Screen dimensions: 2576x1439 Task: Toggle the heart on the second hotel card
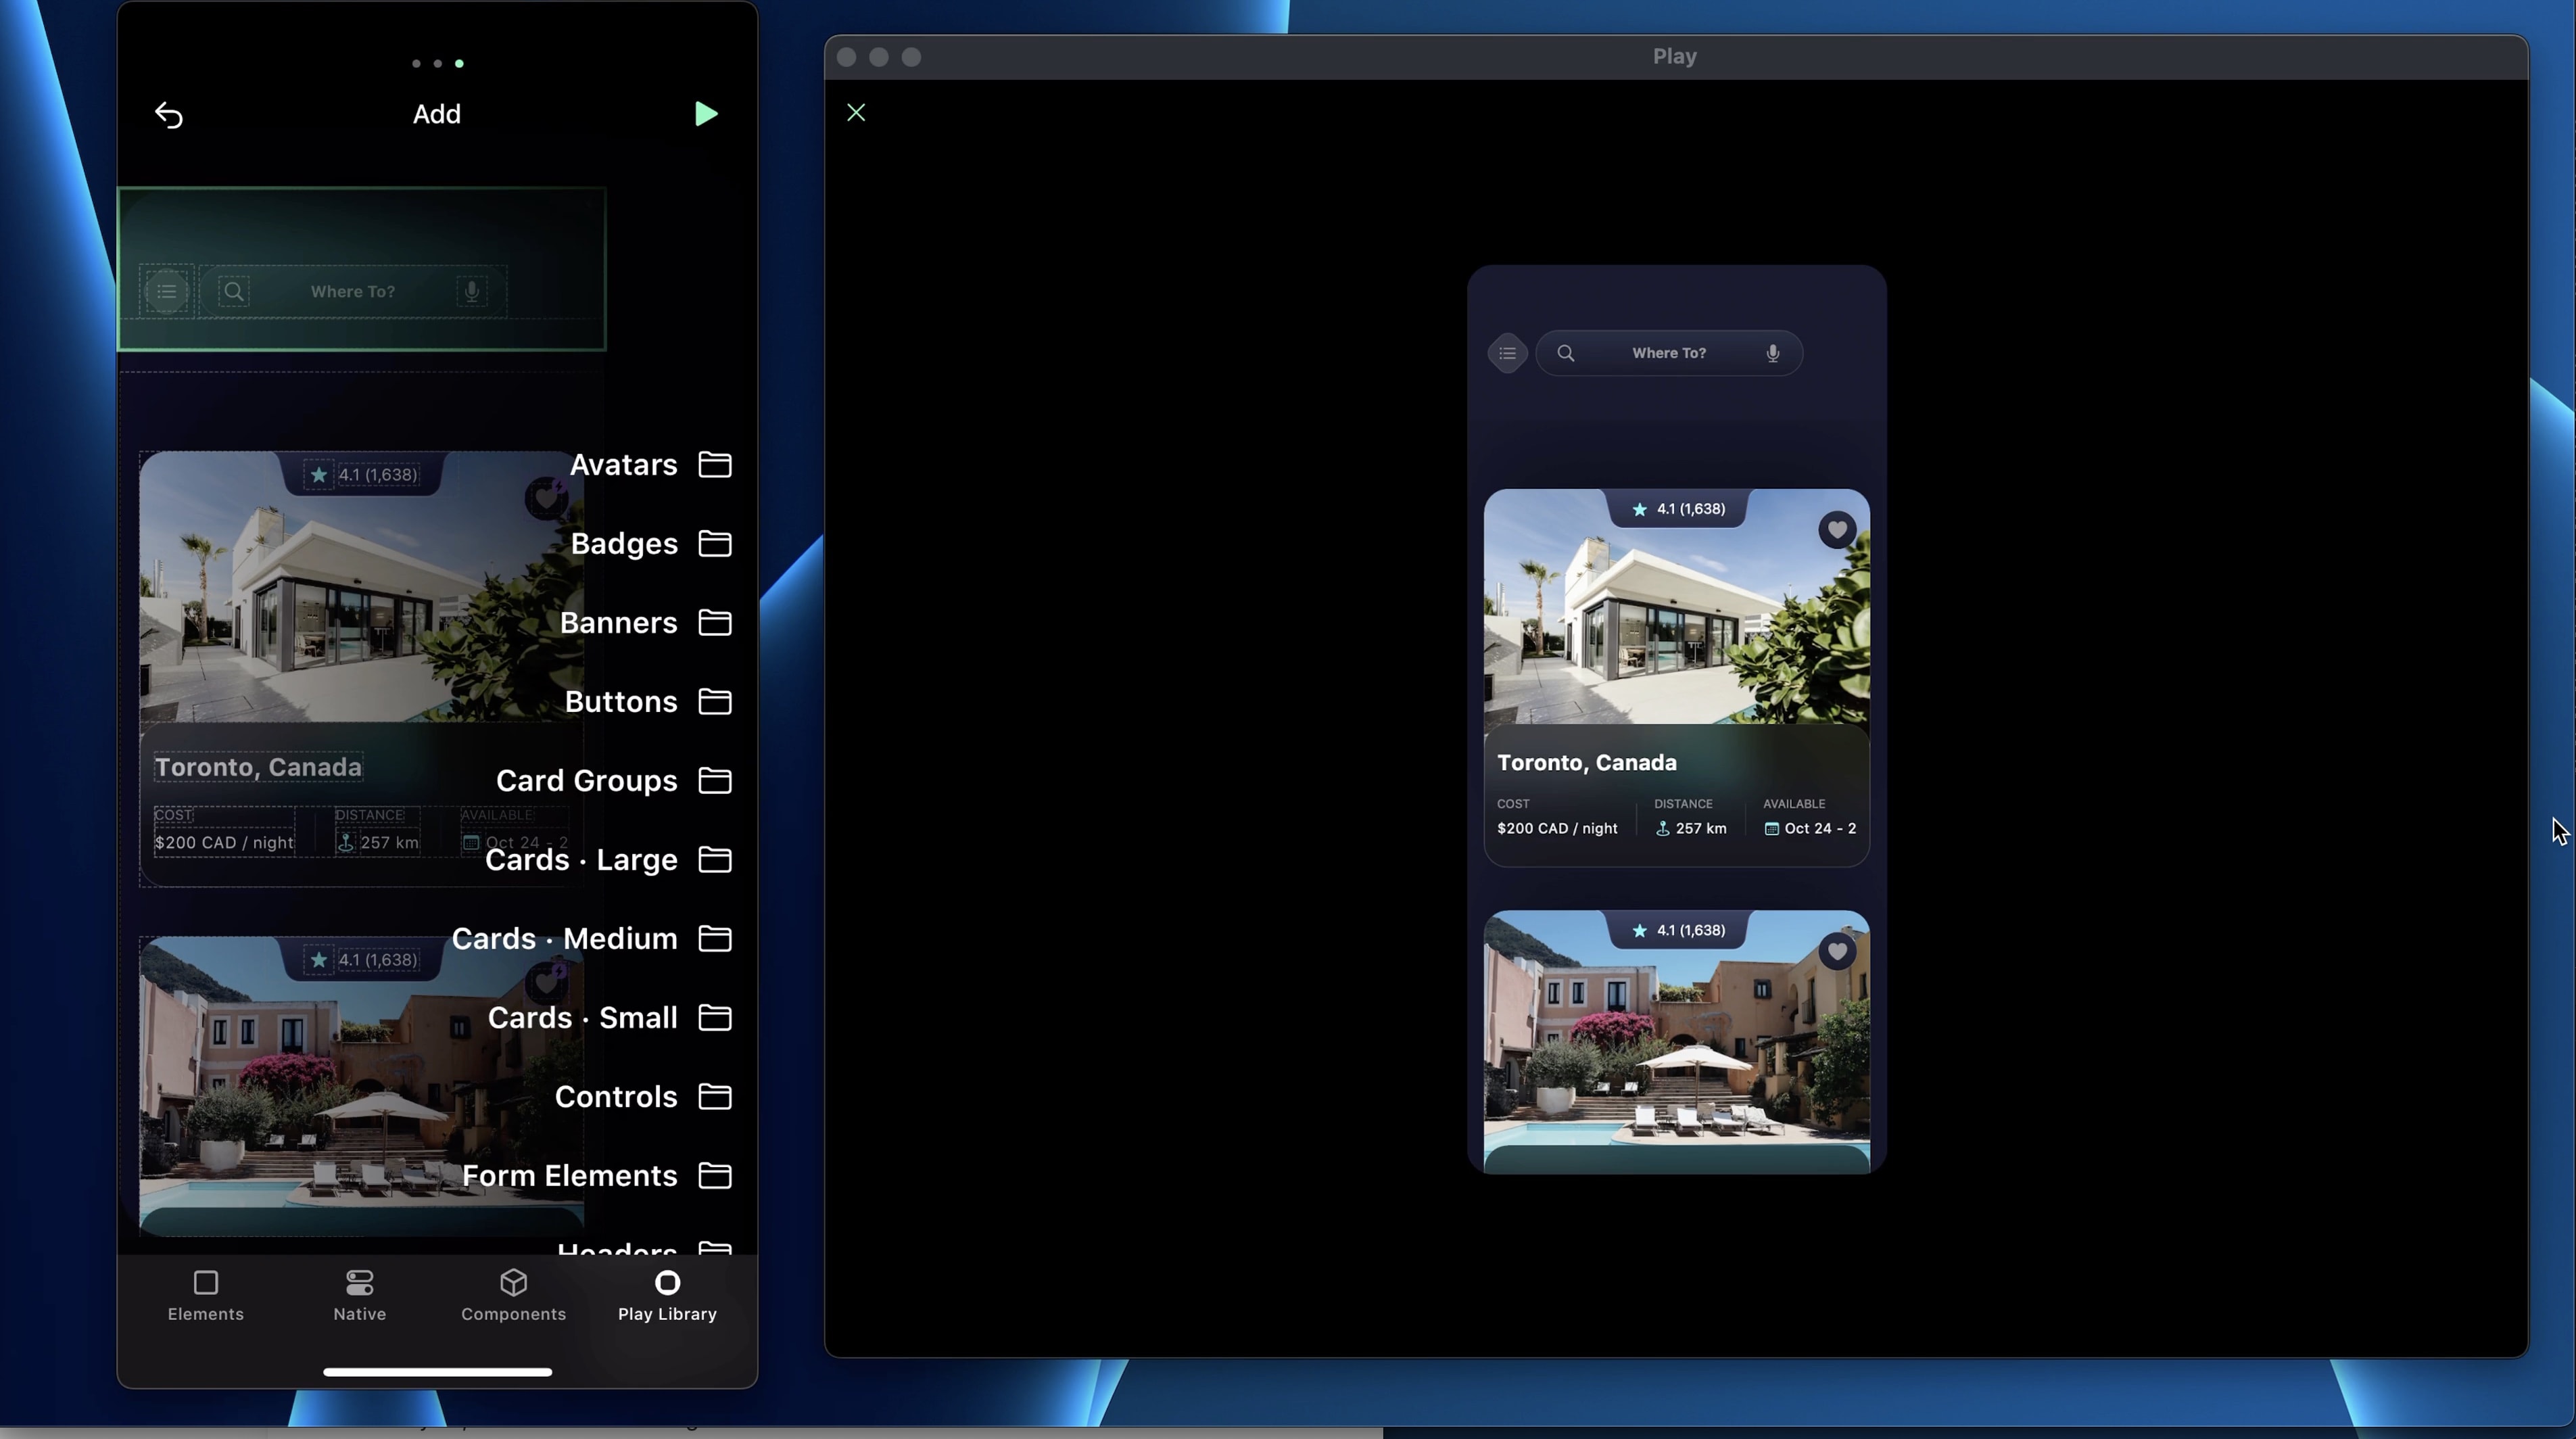tap(1839, 951)
